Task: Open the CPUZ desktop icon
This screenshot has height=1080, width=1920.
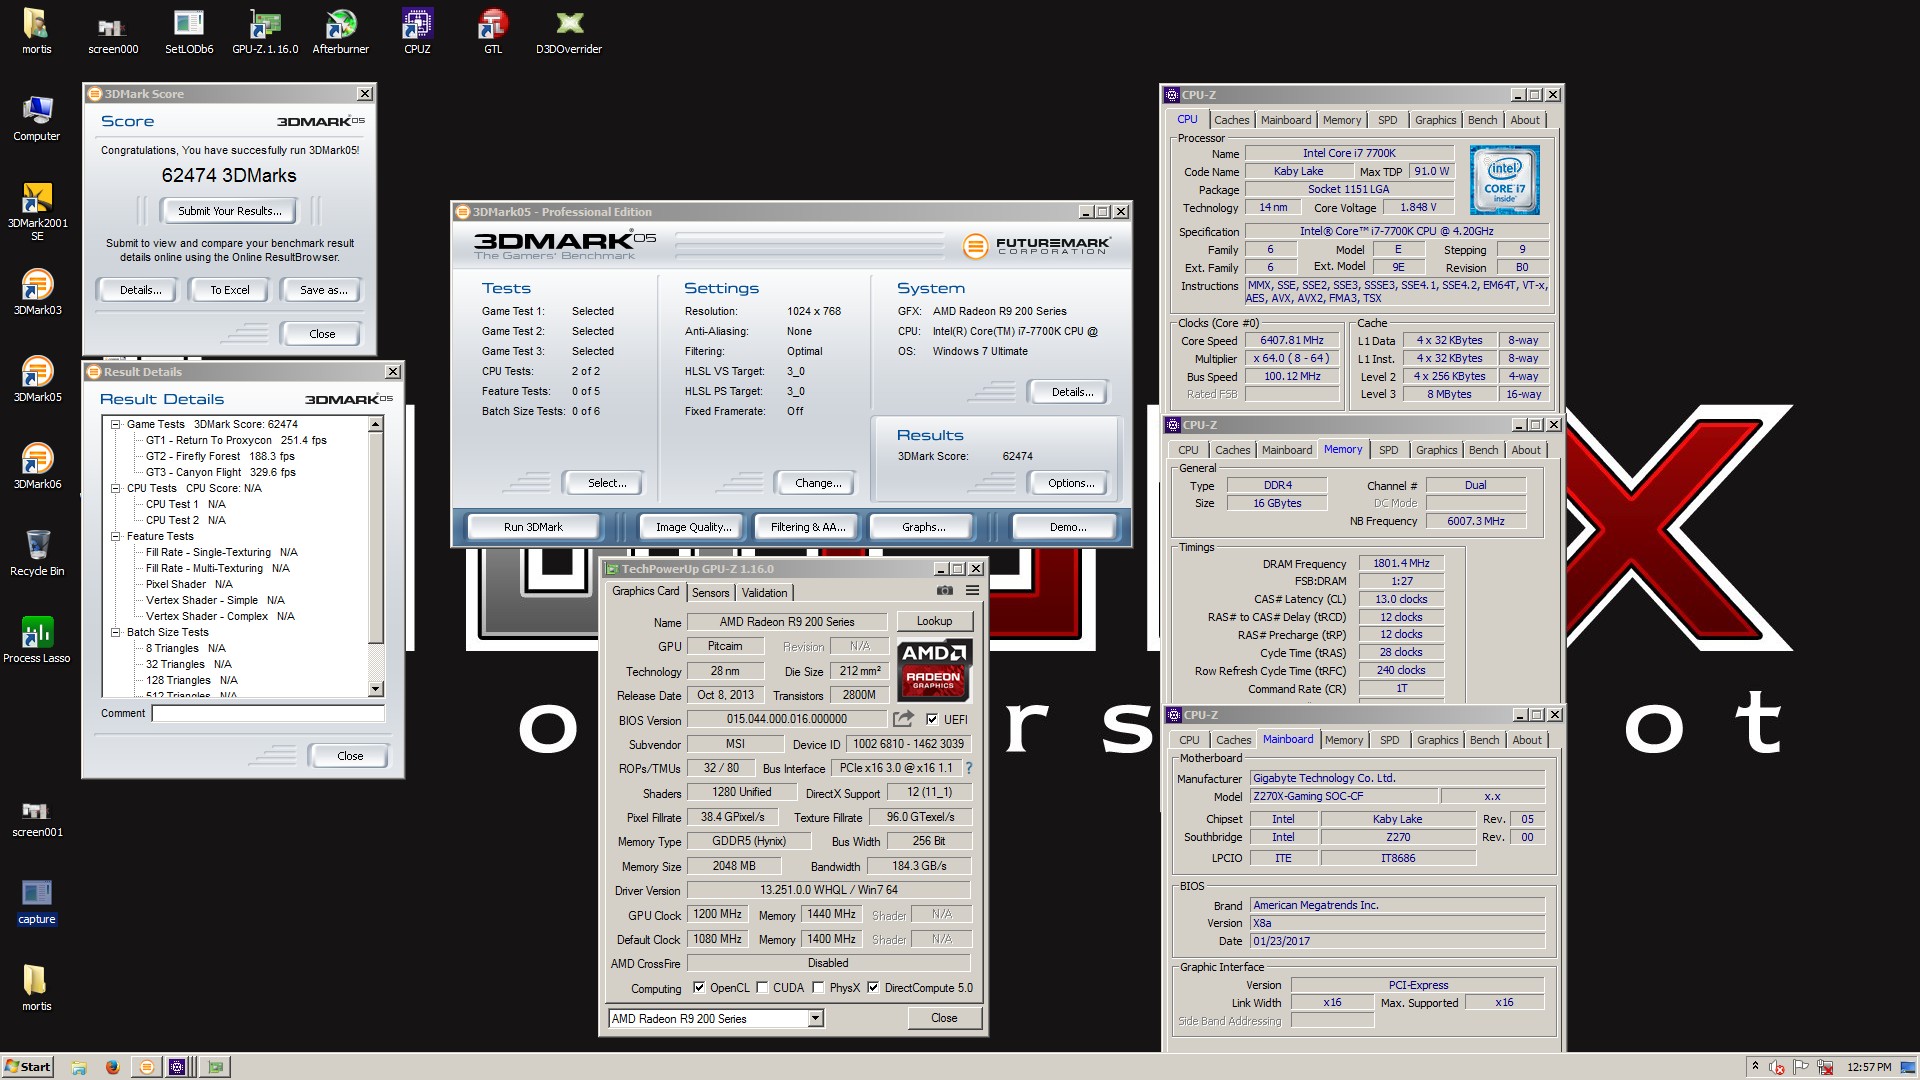Action: coord(417,33)
